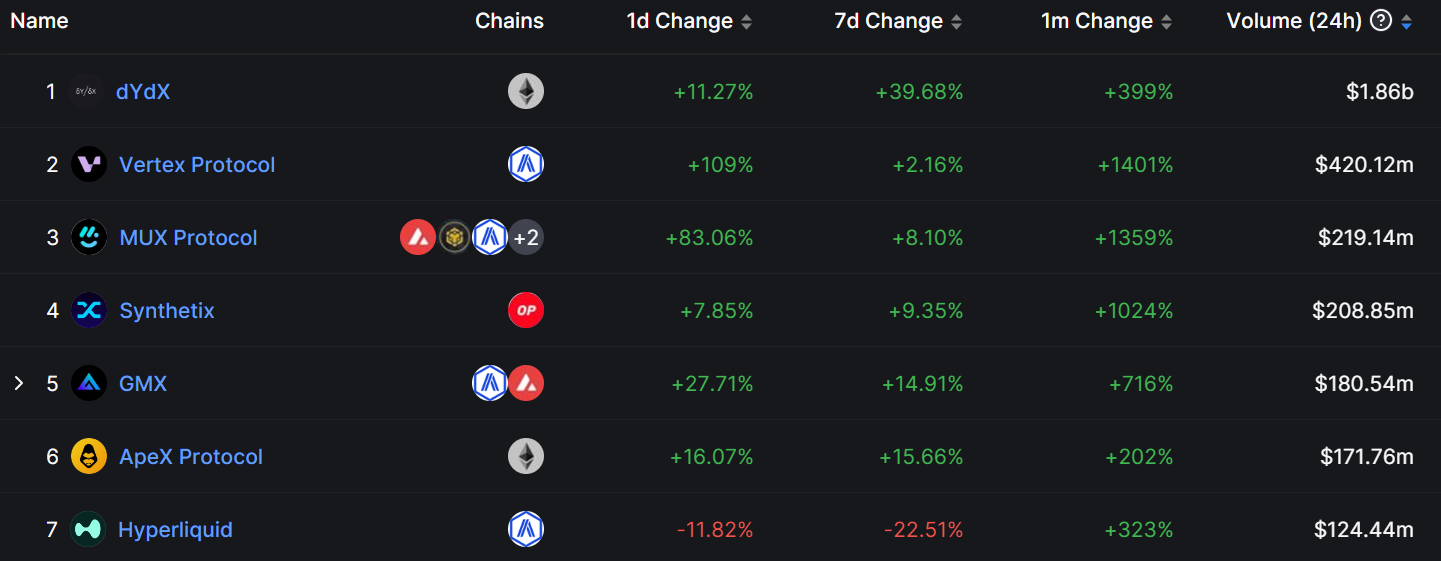The height and width of the screenshot is (561, 1441).
Task: Show MUX Protocol's +2 more chains
Action: [x=526, y=238]
